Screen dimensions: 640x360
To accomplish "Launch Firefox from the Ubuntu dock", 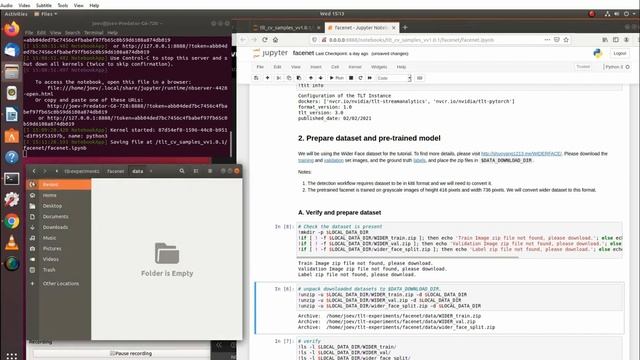I will [11, 29].
